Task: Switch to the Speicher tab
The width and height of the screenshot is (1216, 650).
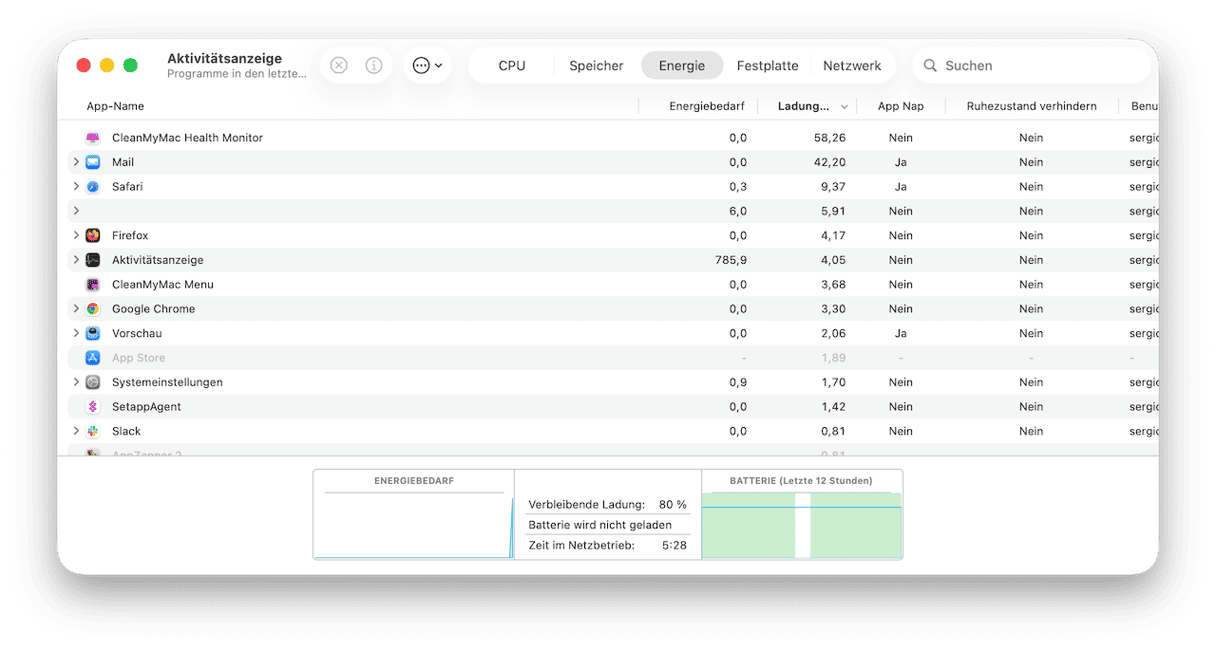Action: (x=596, y=66)
